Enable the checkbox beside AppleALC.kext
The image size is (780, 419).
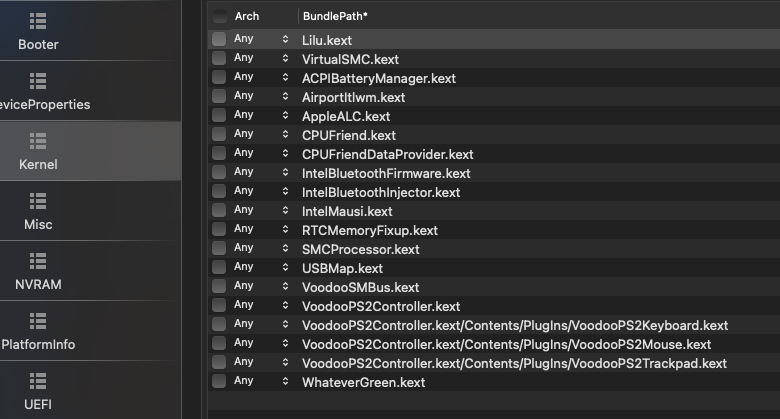(x=219, y=116)
